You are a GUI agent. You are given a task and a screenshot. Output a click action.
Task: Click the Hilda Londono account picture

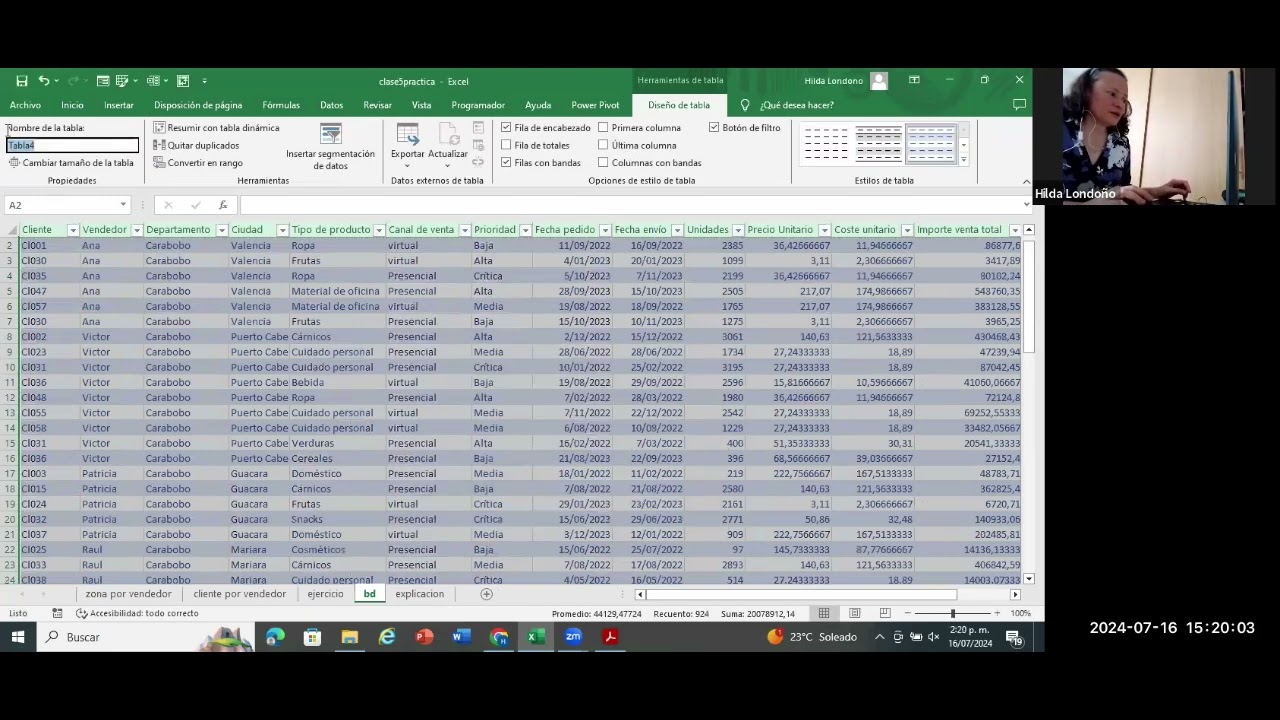pos(878,81)
